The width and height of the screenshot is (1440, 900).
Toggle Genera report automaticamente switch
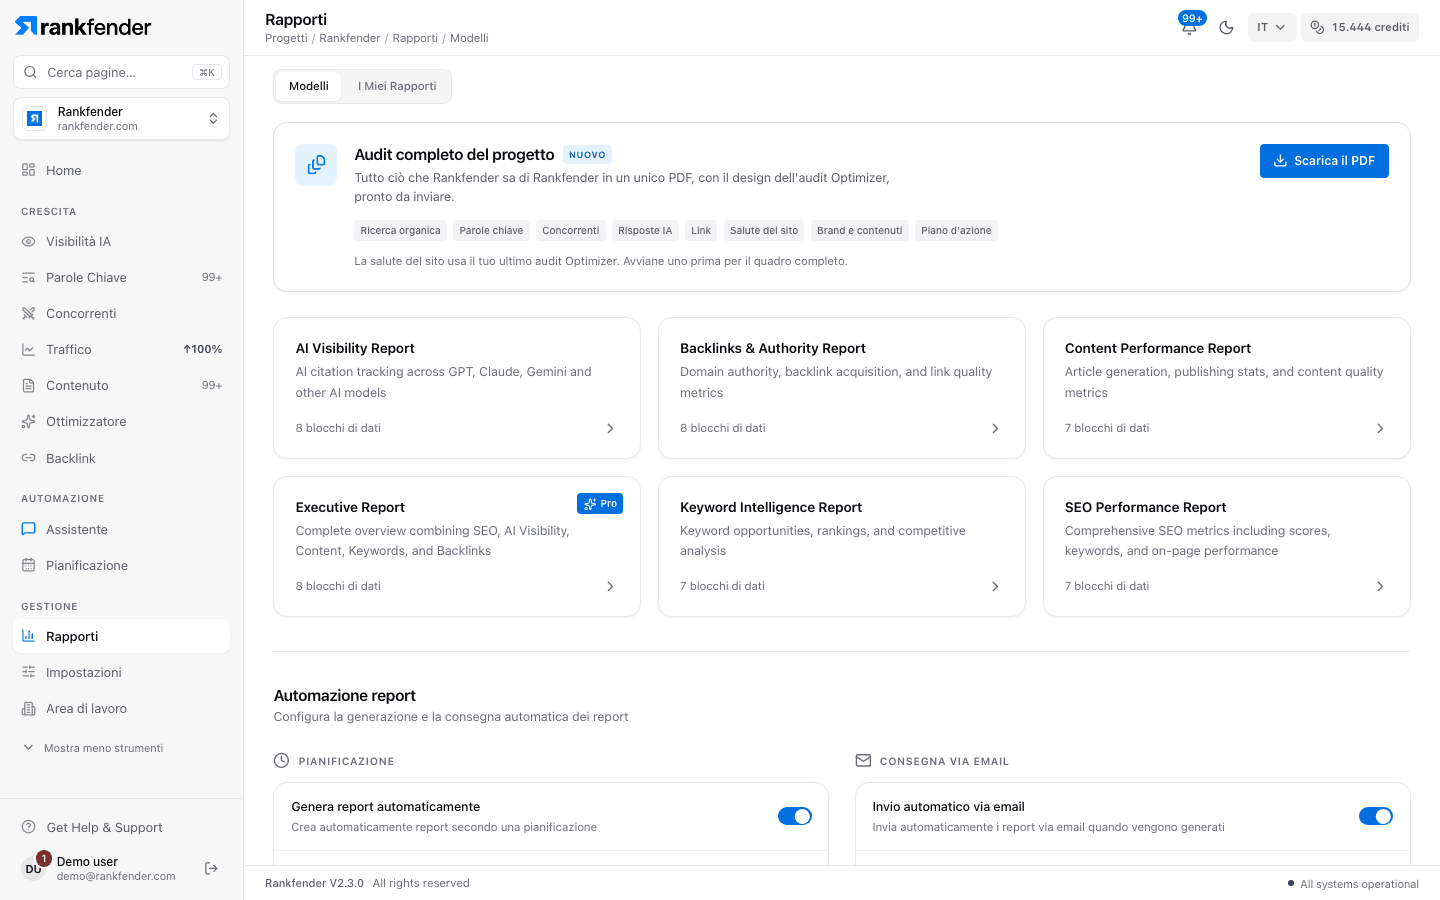tap(795, 816)
